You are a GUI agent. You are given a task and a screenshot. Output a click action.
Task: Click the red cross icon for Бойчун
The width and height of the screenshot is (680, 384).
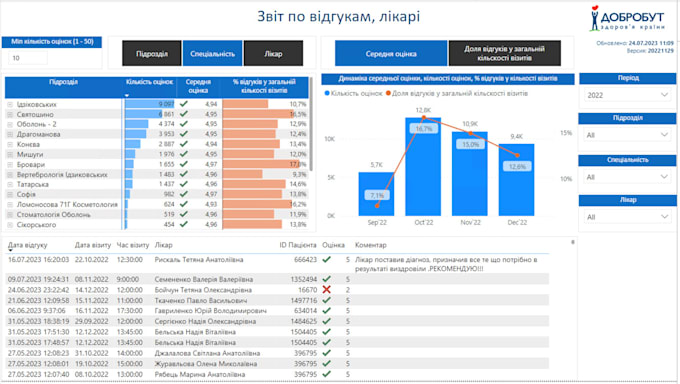tap(327, 289)
